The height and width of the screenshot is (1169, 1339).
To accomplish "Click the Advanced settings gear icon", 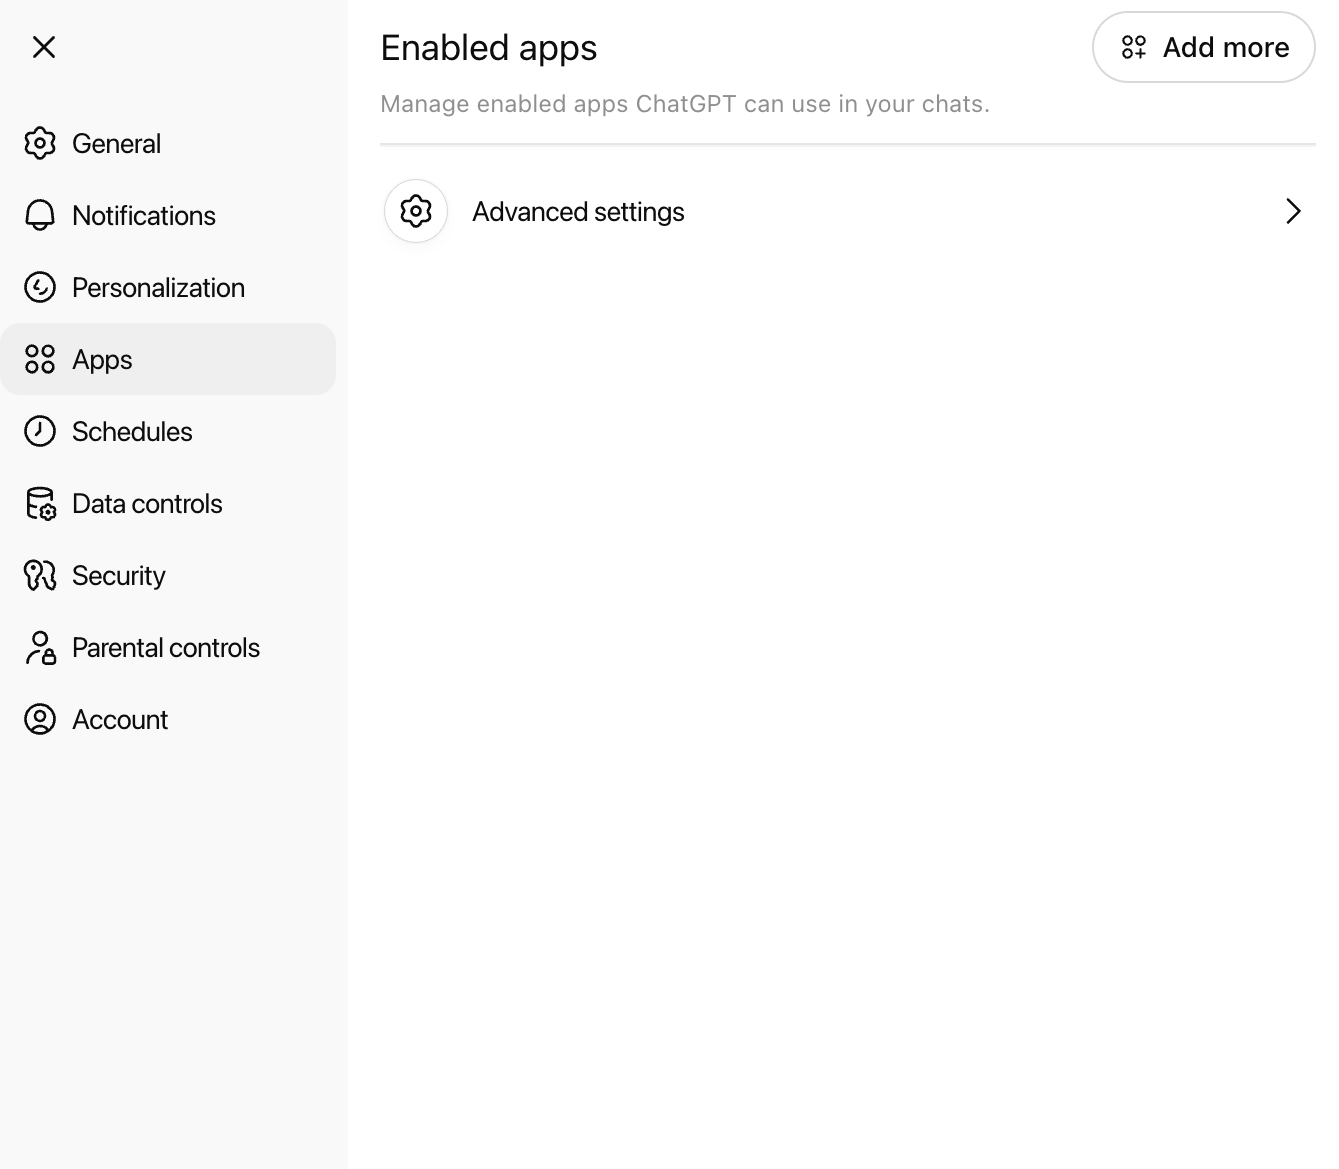I will (x=416, y=212).
